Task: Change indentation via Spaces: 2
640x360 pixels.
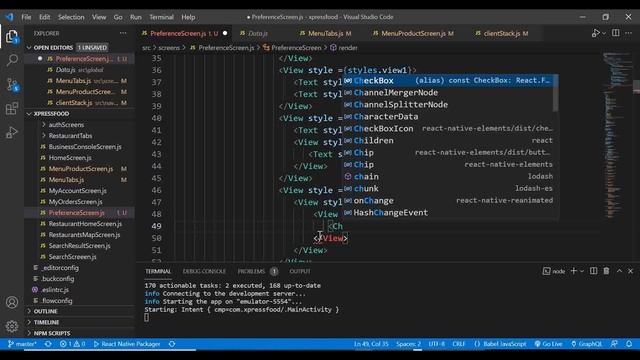Action: tap(408, 344)
